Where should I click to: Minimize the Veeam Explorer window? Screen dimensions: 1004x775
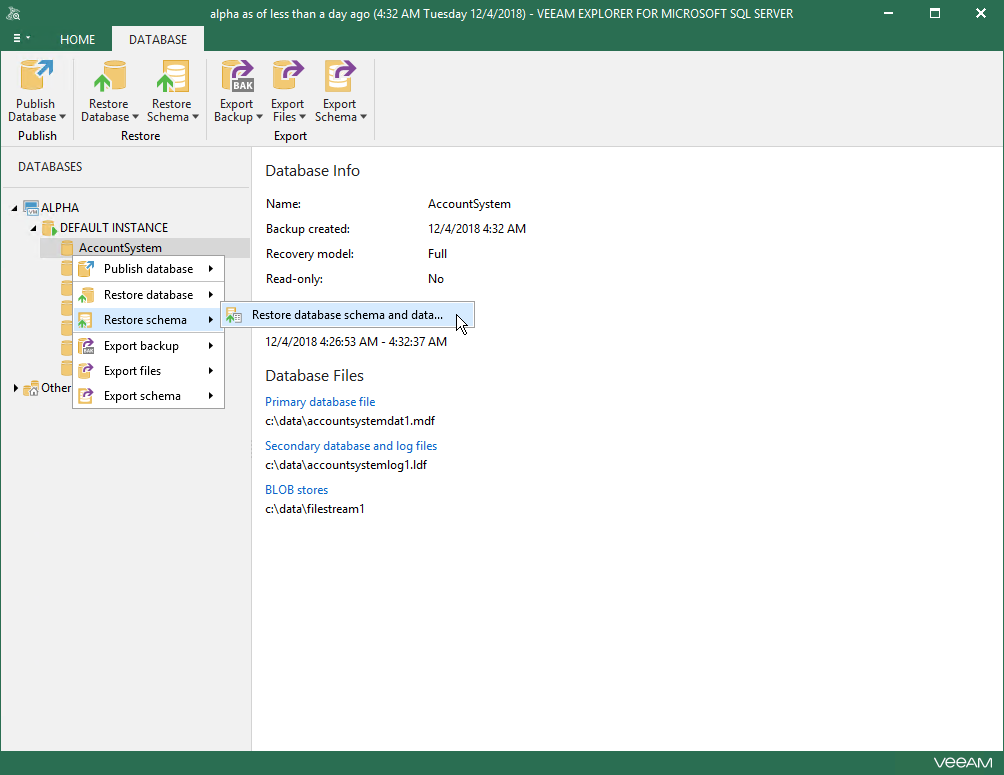(x=888, y=13)
